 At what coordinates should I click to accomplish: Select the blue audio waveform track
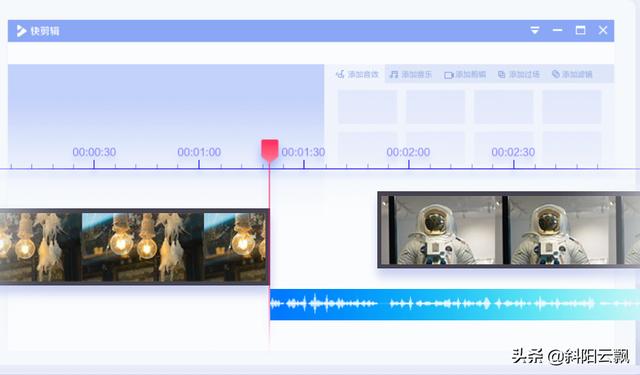[x=455, y=304]
